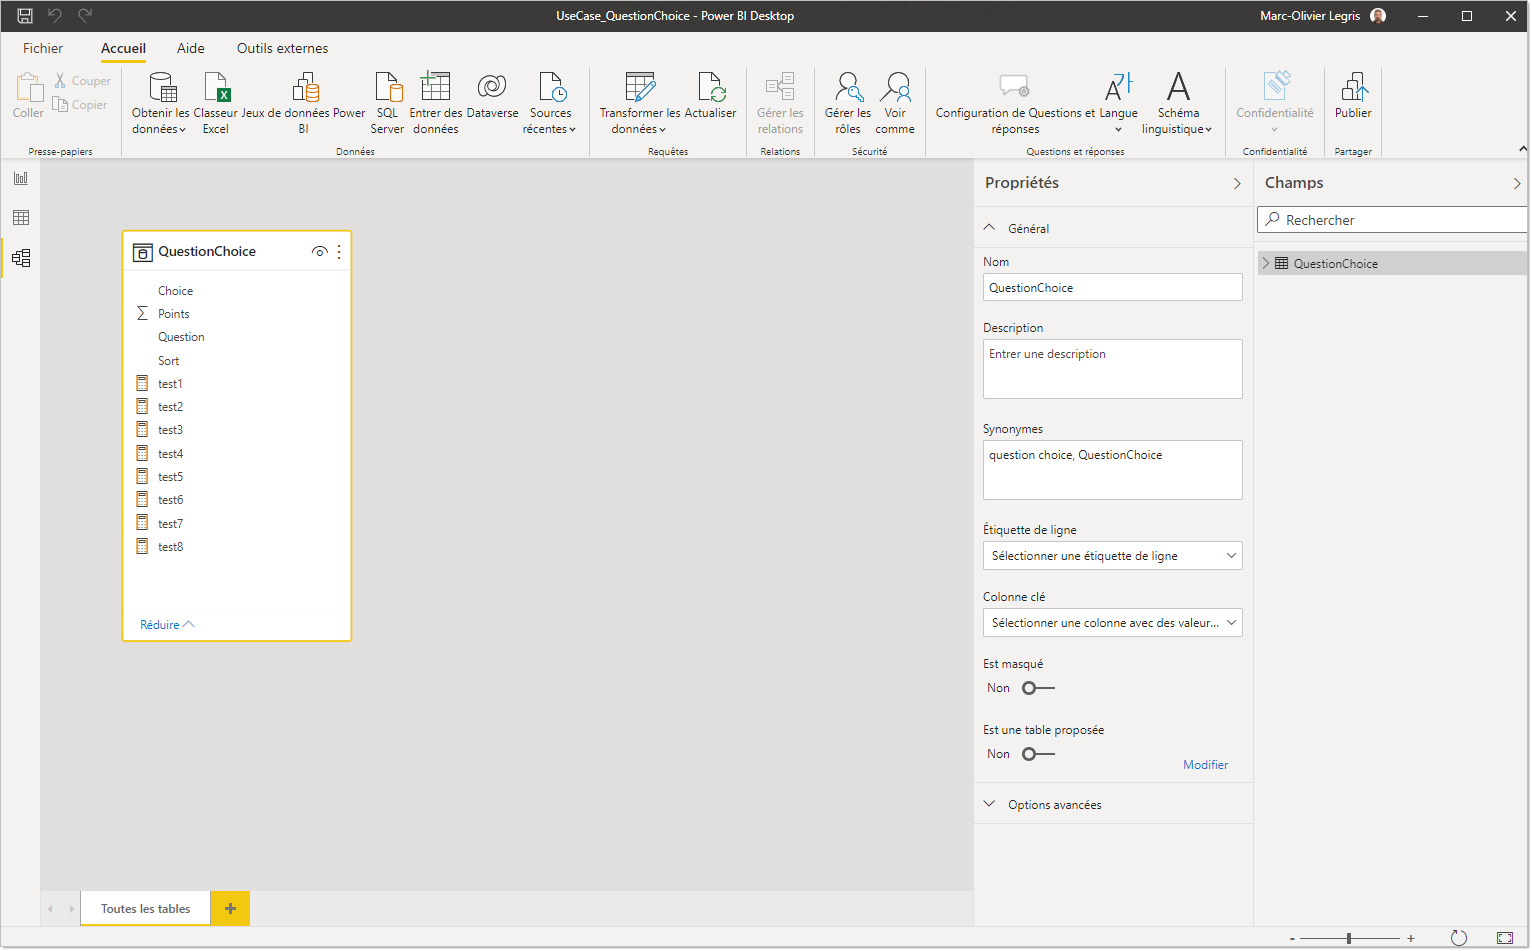The height and width of the screenshot is (951, 1532).
Task: Click the Description text box
Action: (1112, 369)
